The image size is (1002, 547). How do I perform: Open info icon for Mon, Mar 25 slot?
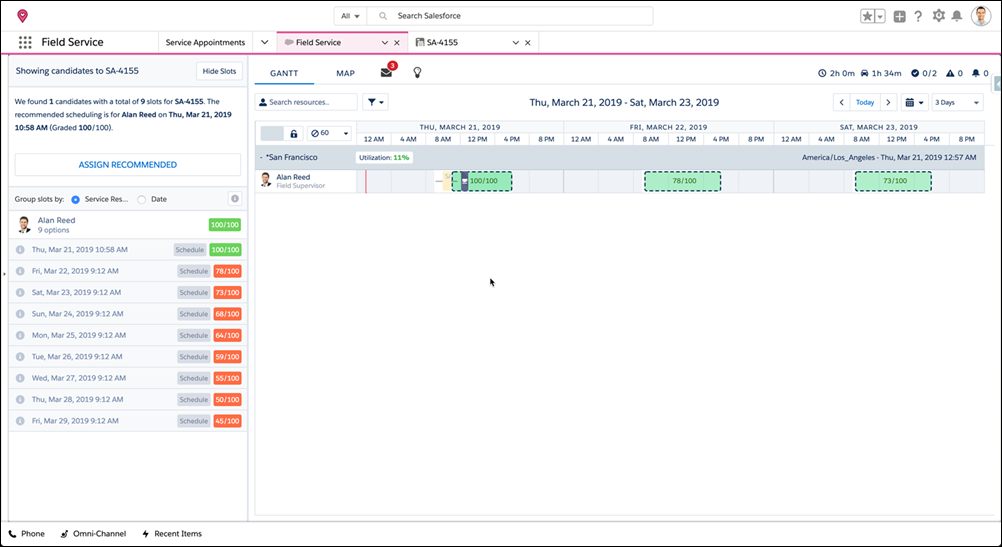(x=20, y=335)
